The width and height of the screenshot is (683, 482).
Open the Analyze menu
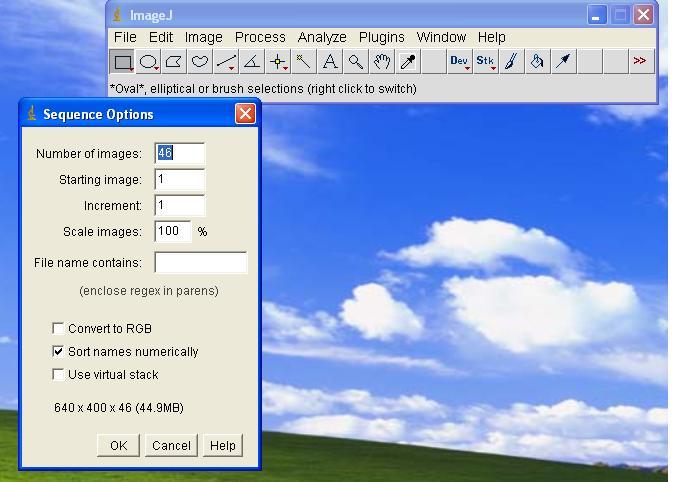(x=322, y=37)
